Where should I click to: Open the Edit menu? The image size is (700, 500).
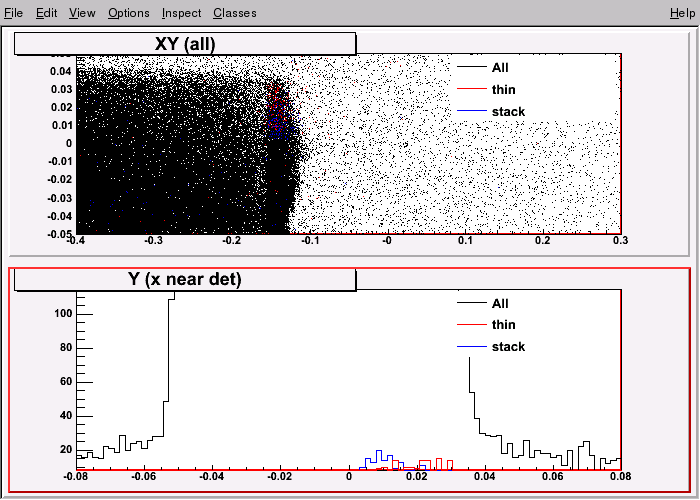point(46,13)
